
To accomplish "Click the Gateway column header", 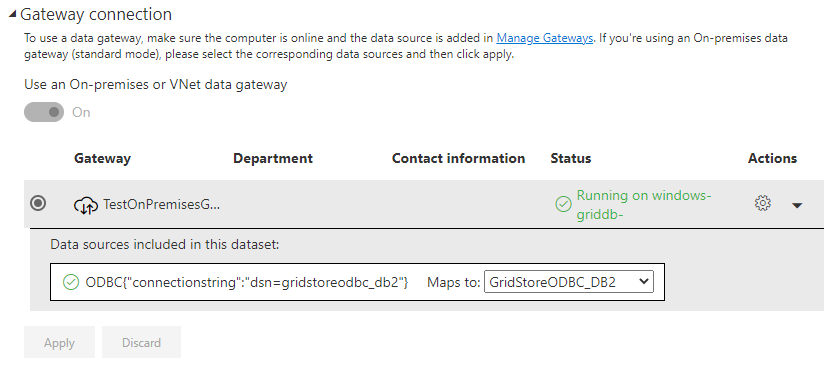I will click(102, 158).
